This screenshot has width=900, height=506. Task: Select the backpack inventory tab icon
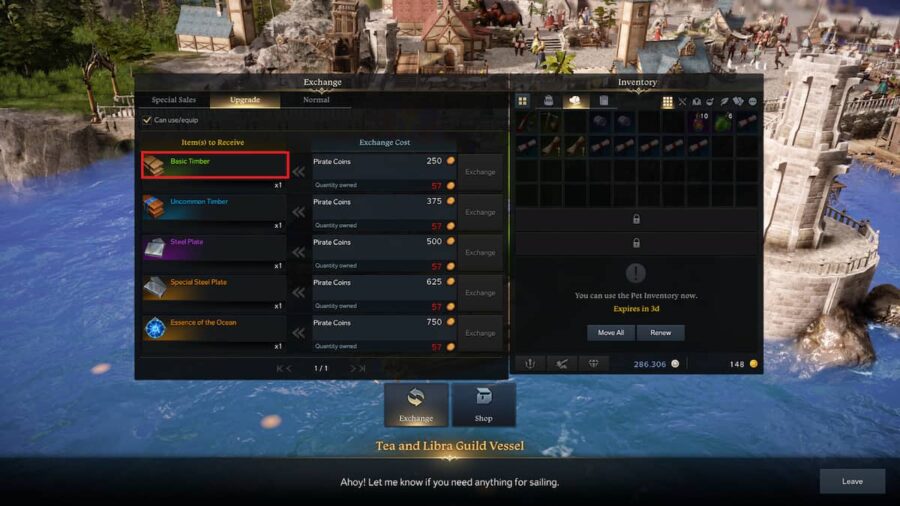coord(549,101)
